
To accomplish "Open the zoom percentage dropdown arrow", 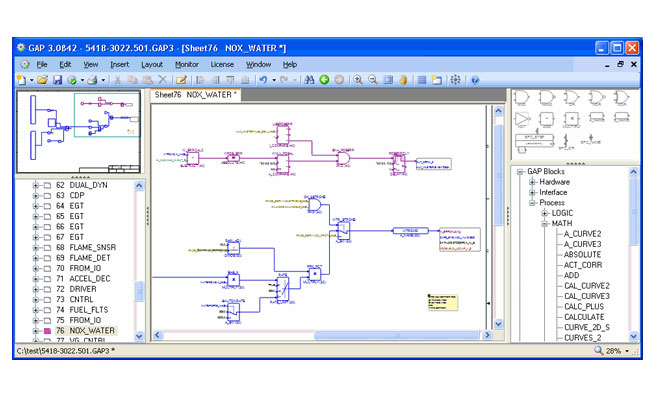I will click(627, 351).
